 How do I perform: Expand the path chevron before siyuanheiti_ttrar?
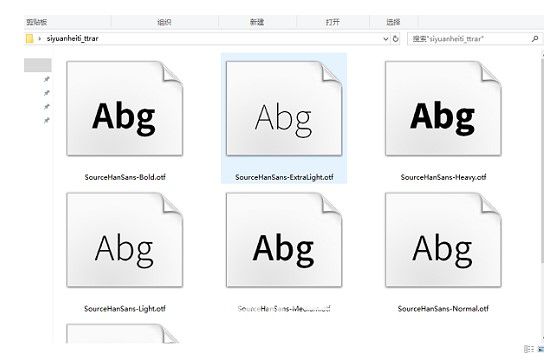[x=40, y=38]
